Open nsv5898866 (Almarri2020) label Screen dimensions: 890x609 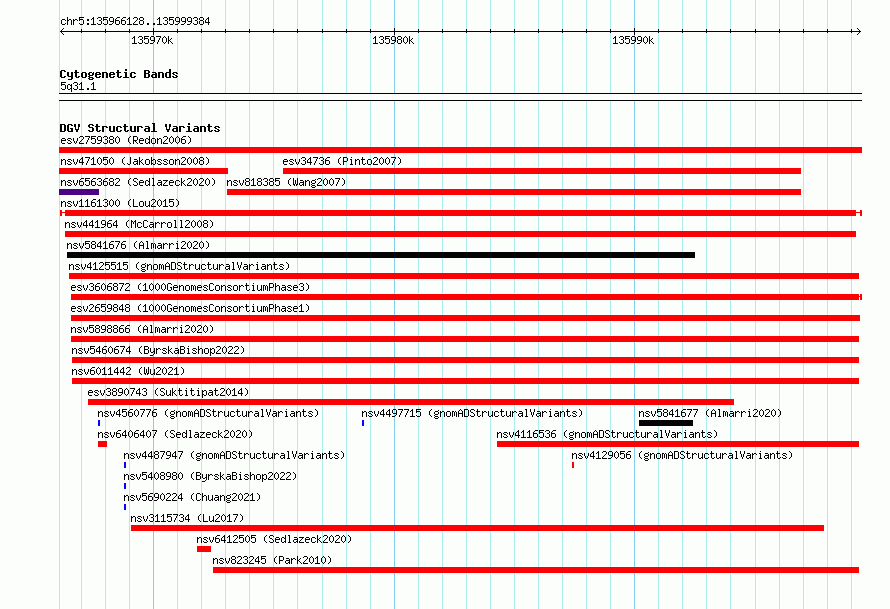[x=142, y=329]
